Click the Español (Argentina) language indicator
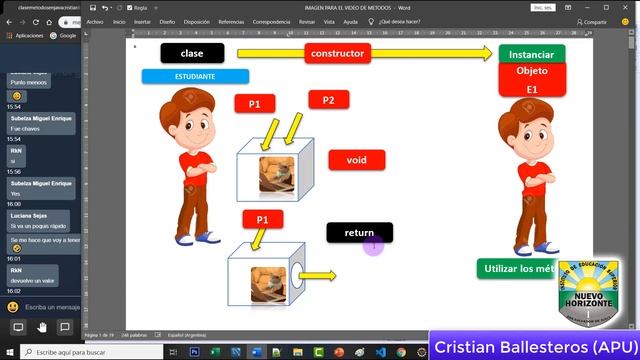 coord(187,335)
